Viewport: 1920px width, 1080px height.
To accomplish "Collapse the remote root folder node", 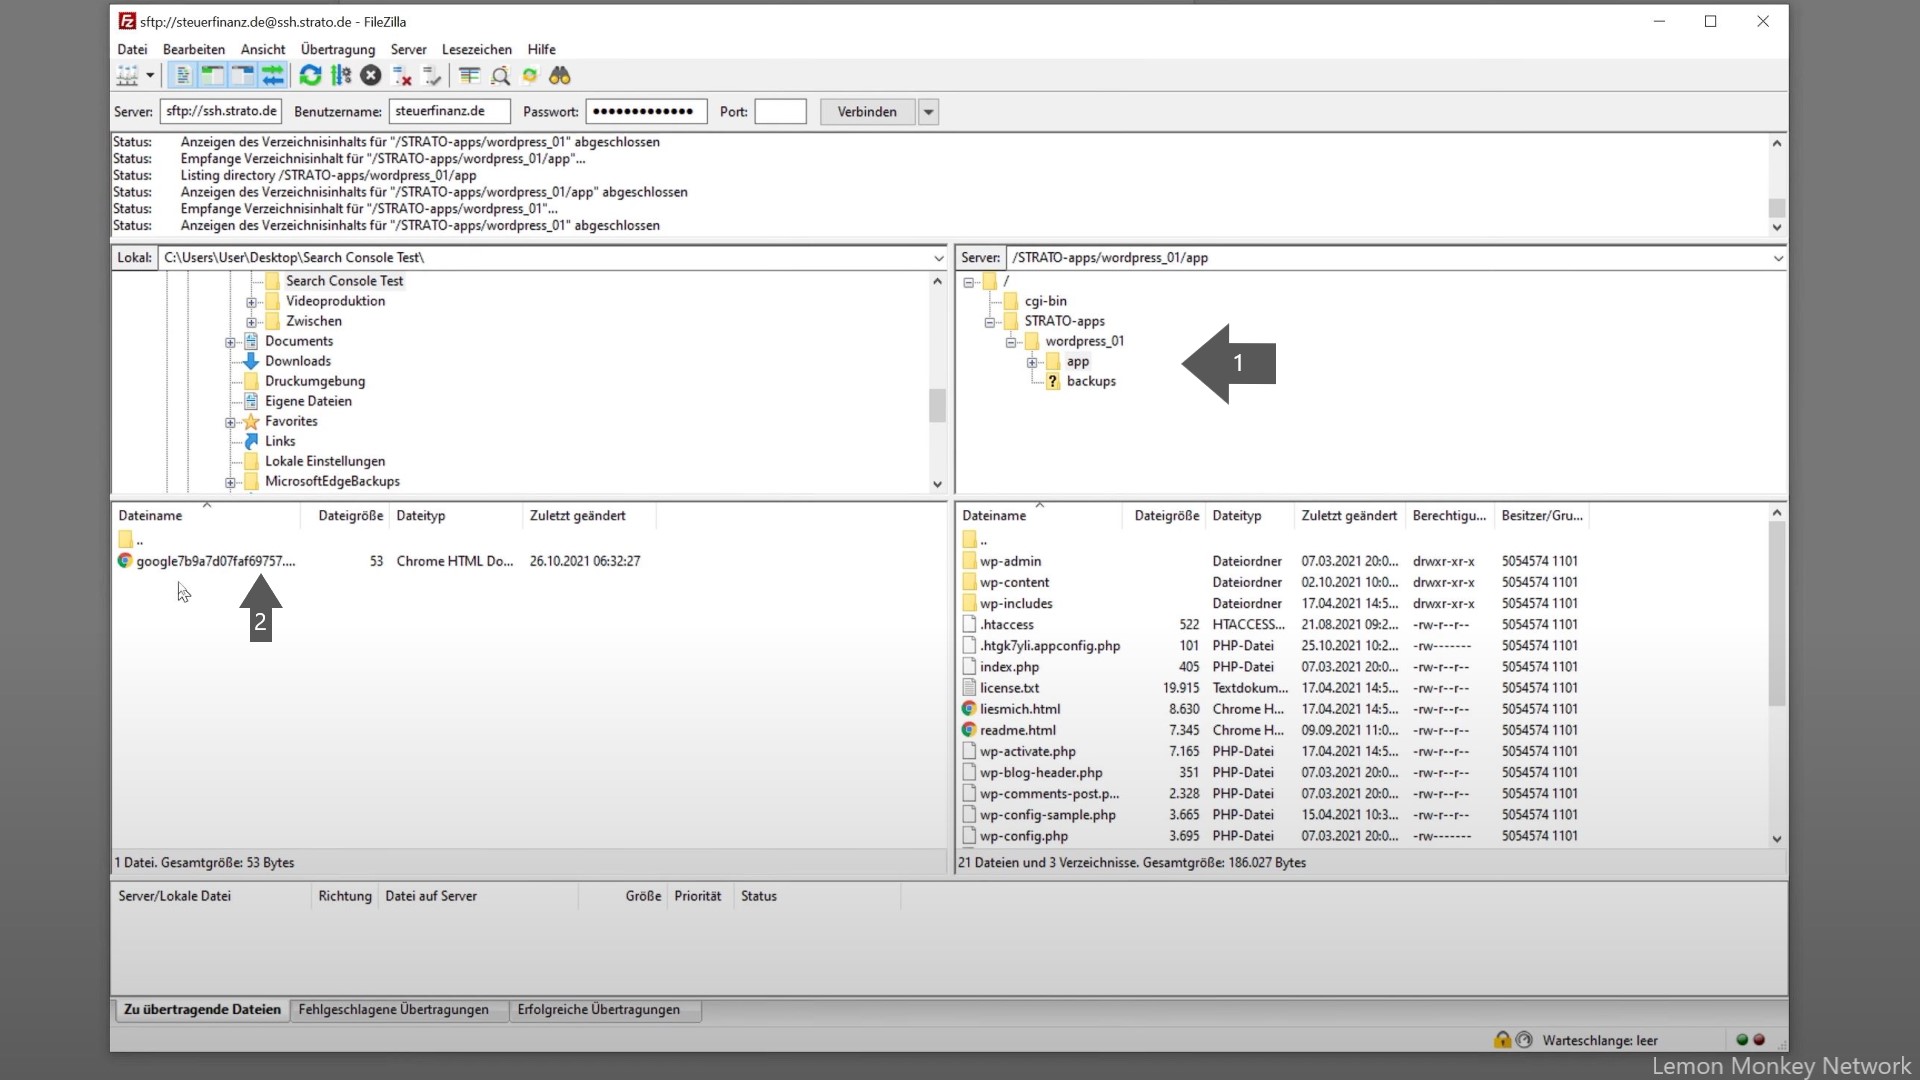I will tap(969, 282).
